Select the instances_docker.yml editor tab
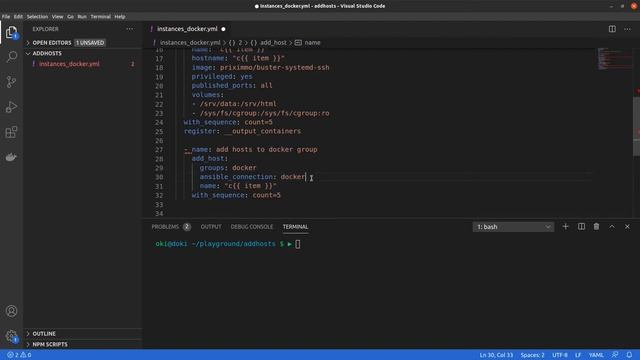 [187, 29]
